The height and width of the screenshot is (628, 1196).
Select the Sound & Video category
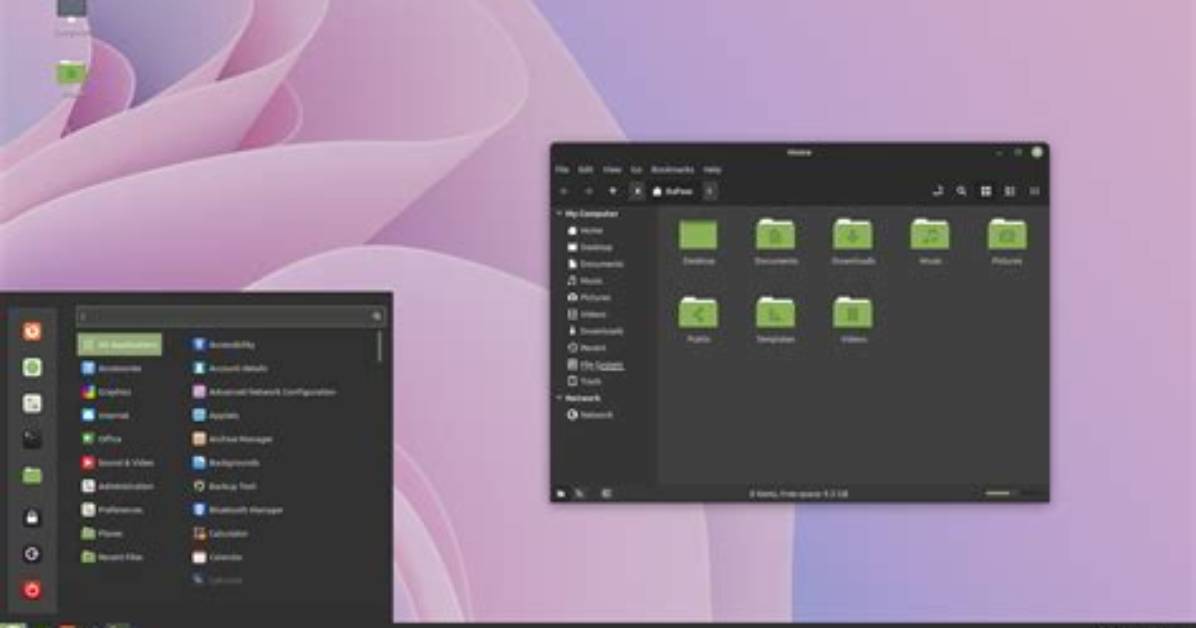[x=118, y=463]
